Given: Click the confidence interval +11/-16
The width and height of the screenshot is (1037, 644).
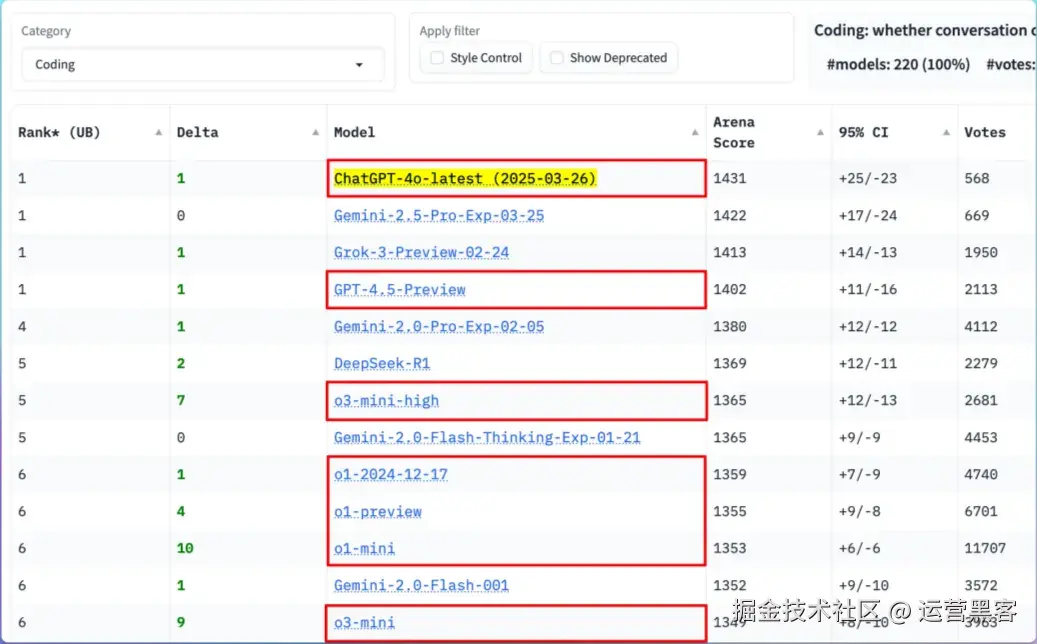Looking at the screenshot, I should (x=868, y=290).
